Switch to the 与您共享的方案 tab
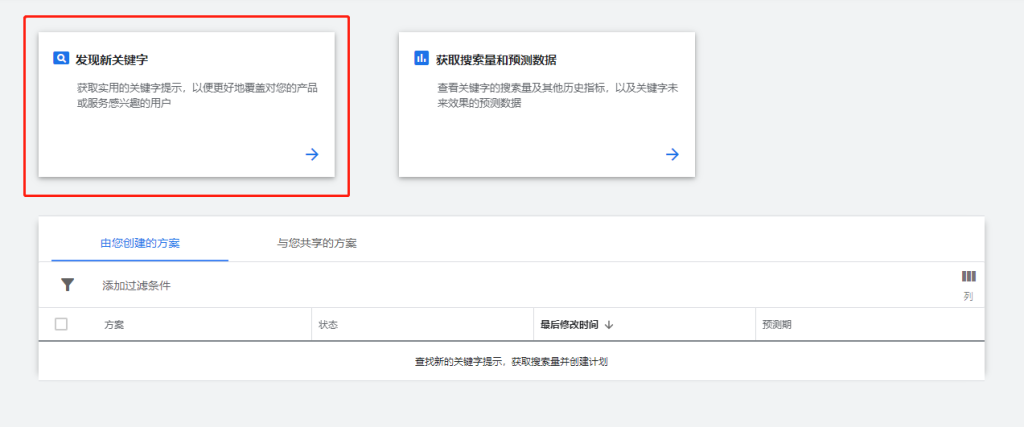 click(317, 243)
